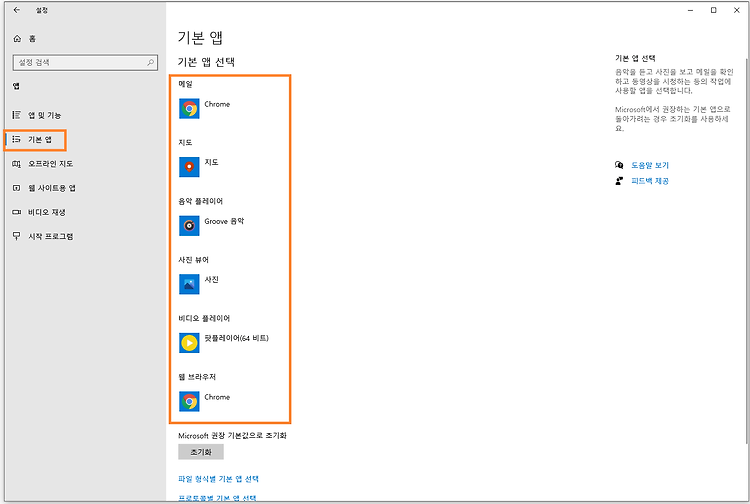
Task: Change photo viewer labeled 사진
Action: (211, 279)
